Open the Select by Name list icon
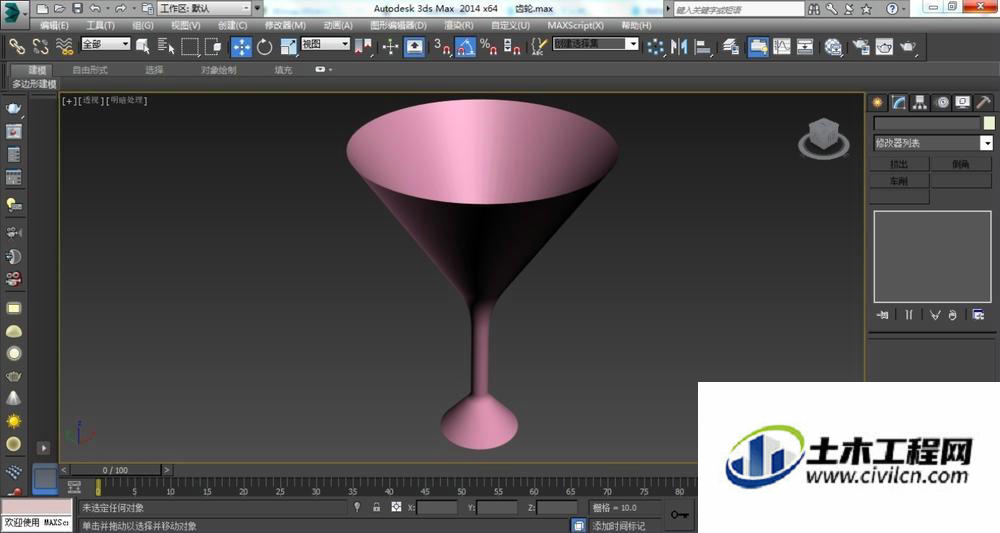Screen dimensions: 1000x533 166,47
